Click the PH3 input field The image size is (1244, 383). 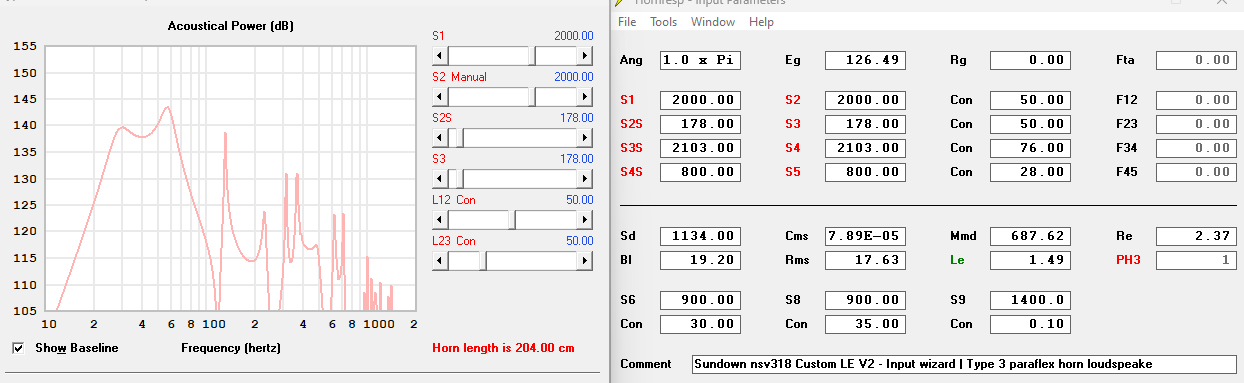pos(1196,260)
